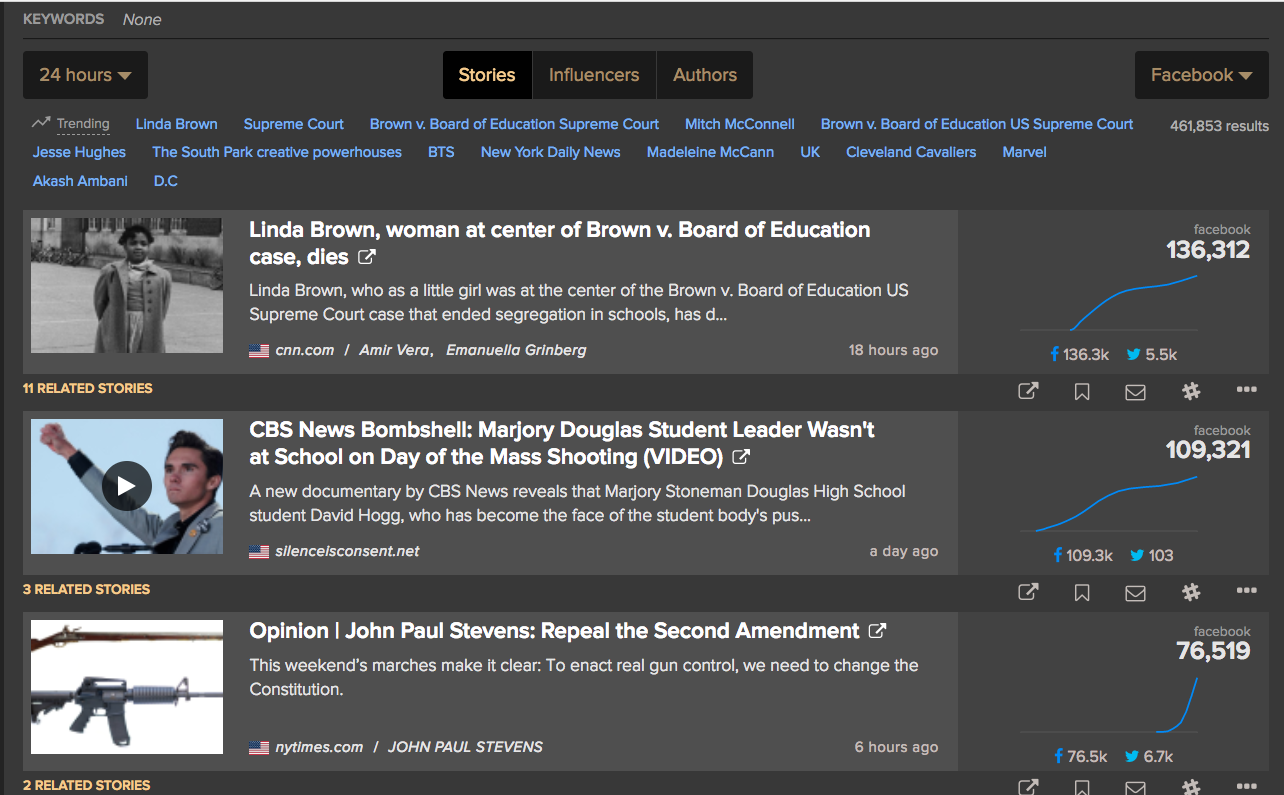Select Brown v. Board of Education US Supreme Court topic
Viewport: 1284px width, 795px height.
click(x=977, y=124)
